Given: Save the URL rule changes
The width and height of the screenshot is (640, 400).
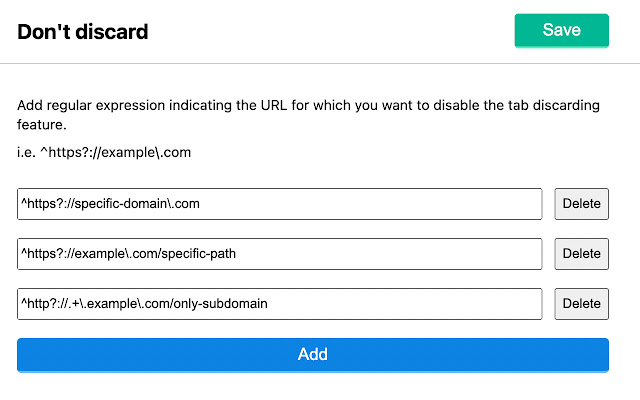Looking at the screenshot, I should [x=561, y=30].
